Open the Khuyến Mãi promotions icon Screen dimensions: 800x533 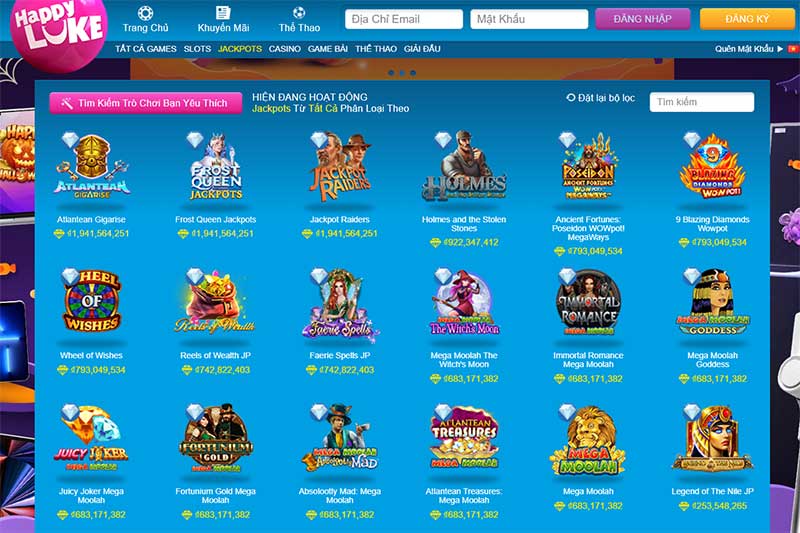click(223, 13)
